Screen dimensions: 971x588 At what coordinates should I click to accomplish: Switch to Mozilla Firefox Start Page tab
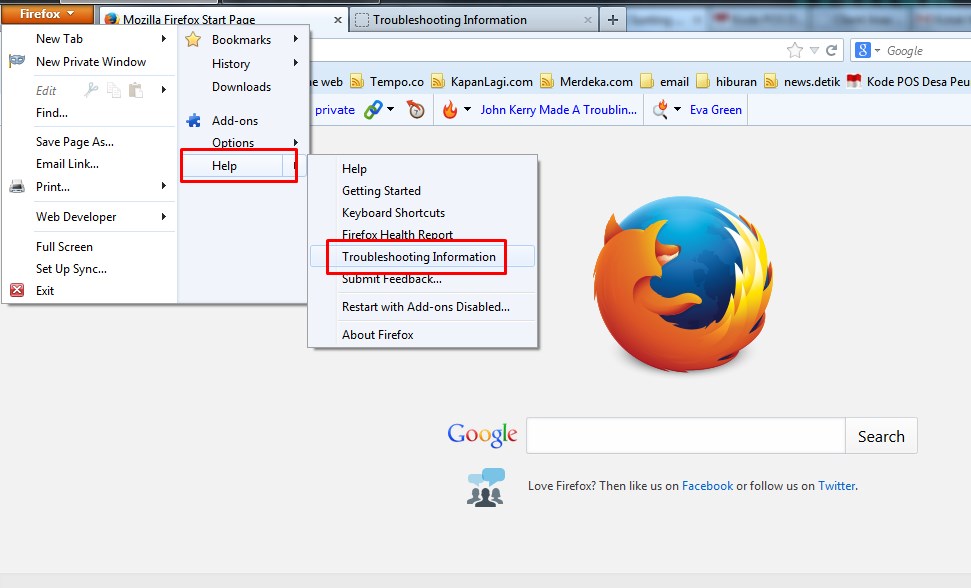pos(223,20)
